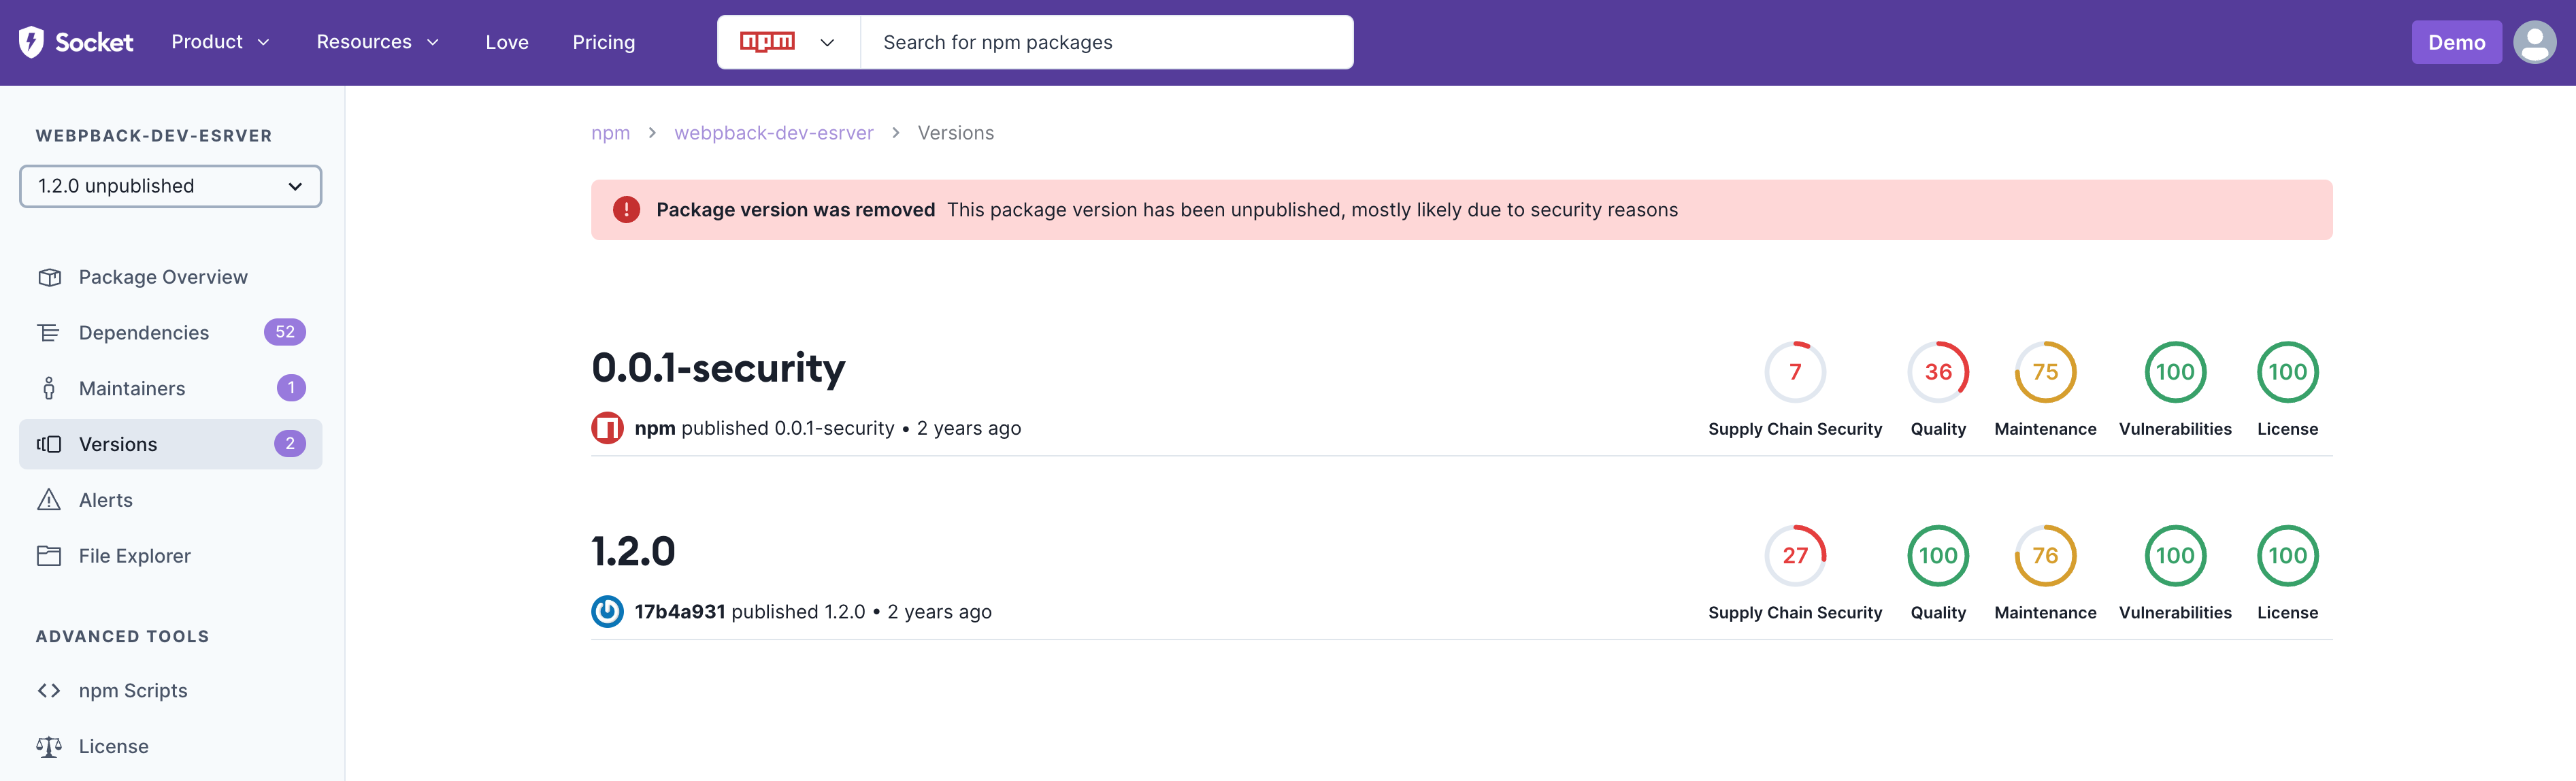Click the File Explorer folder icon
The height and width of the screenshot is (781, 2576).
(49, 556)
